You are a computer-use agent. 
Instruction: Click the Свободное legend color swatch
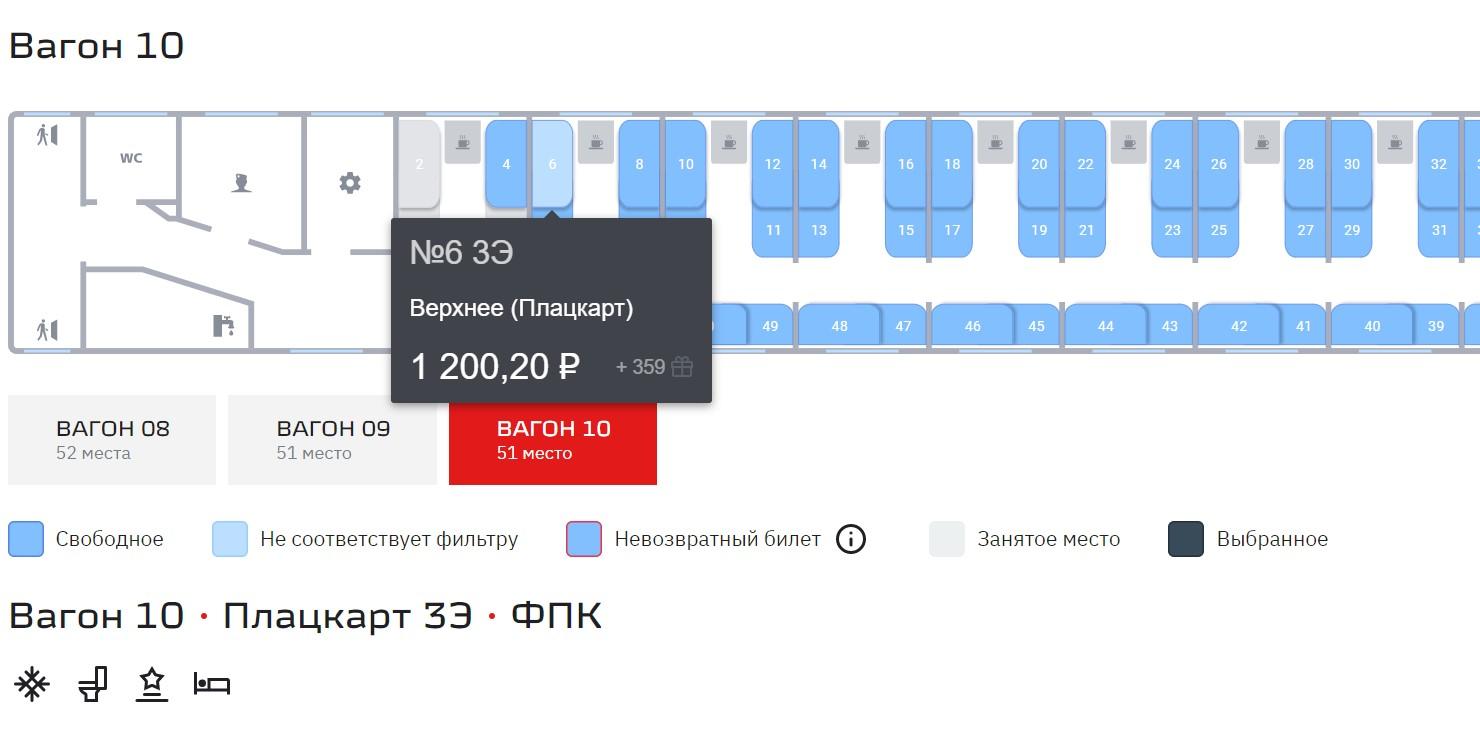point(26,539)
